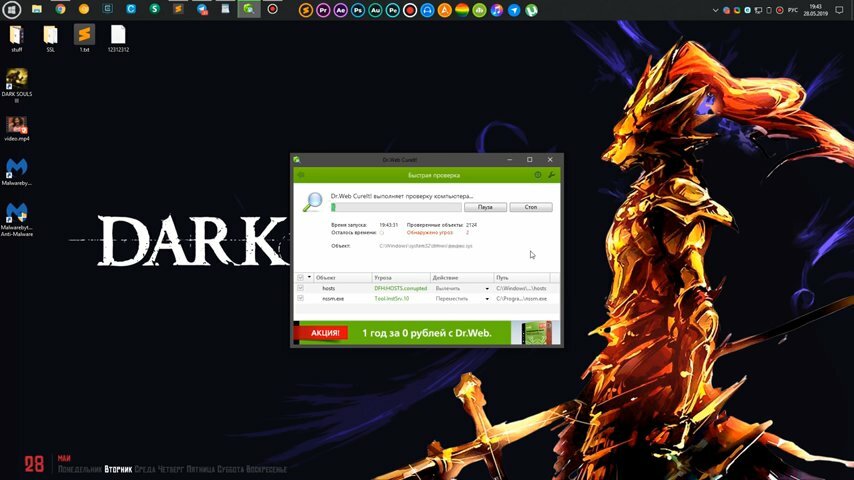Viewport: 854px width, 480px height.
Task: Launch Adobe Pe dock icon
Action: pos(393,10)
